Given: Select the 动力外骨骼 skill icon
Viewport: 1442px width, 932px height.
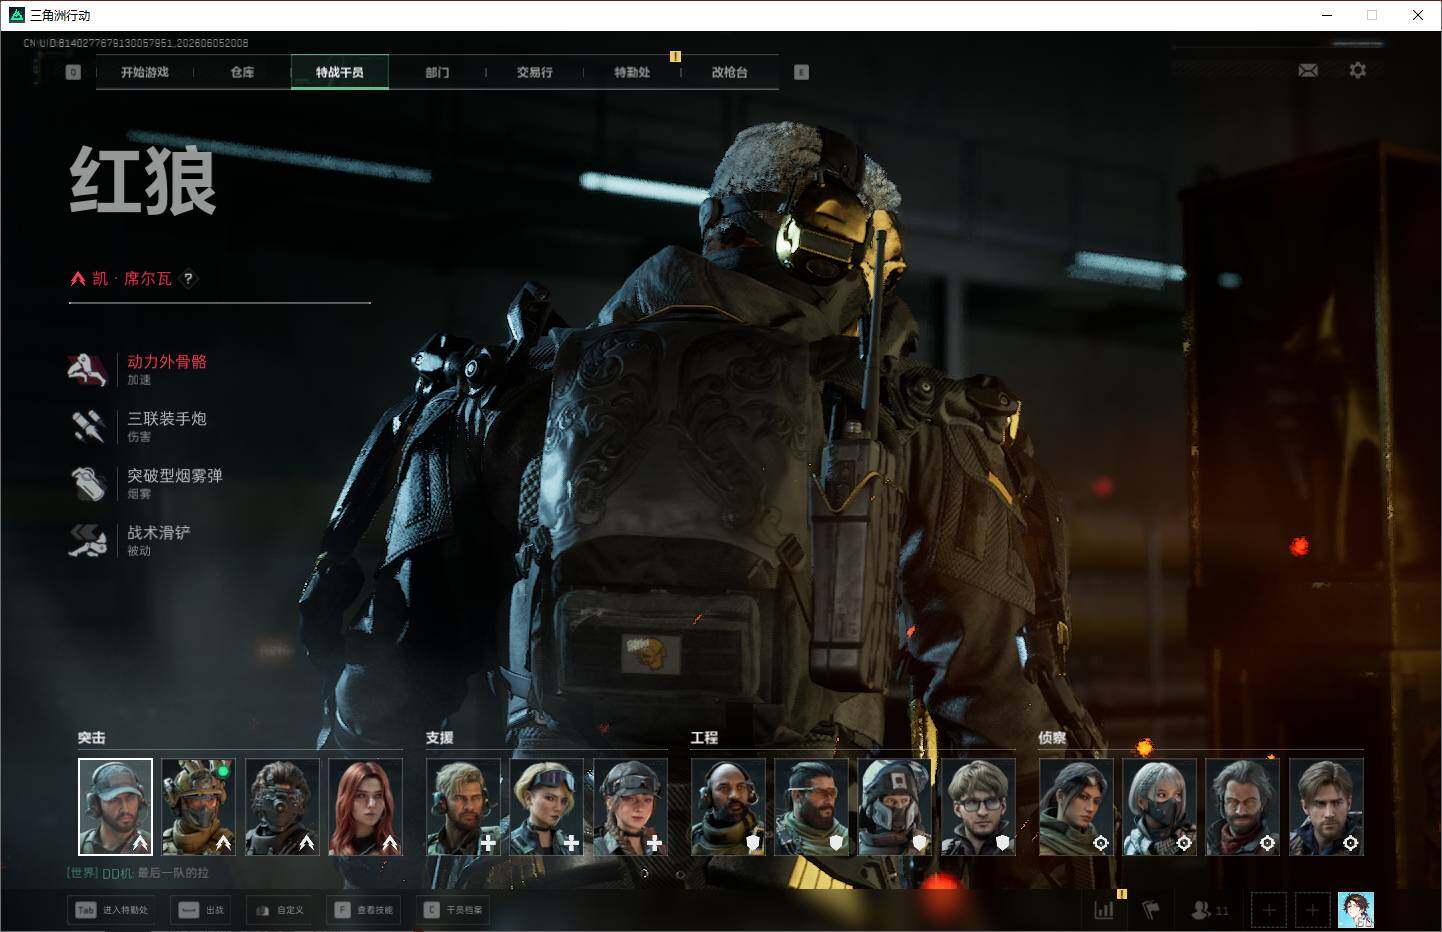Looking at the screenshot, I should (x=88, y=369).
